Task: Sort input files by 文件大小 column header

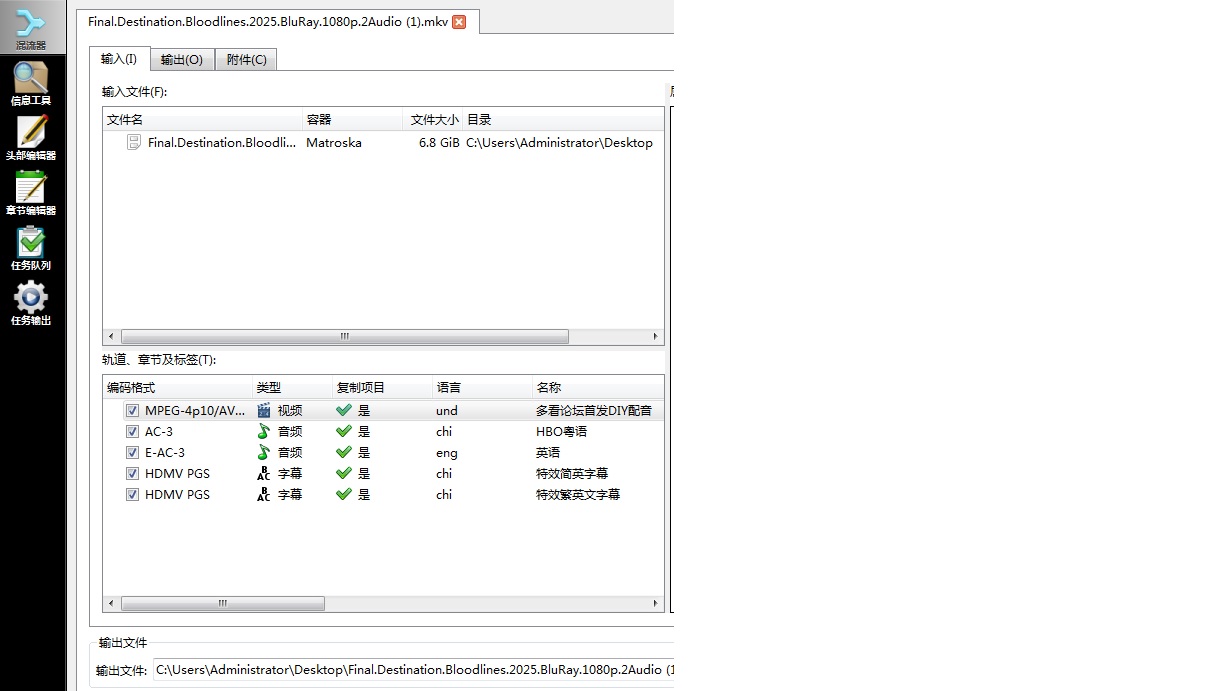Action: coord(433,119)
